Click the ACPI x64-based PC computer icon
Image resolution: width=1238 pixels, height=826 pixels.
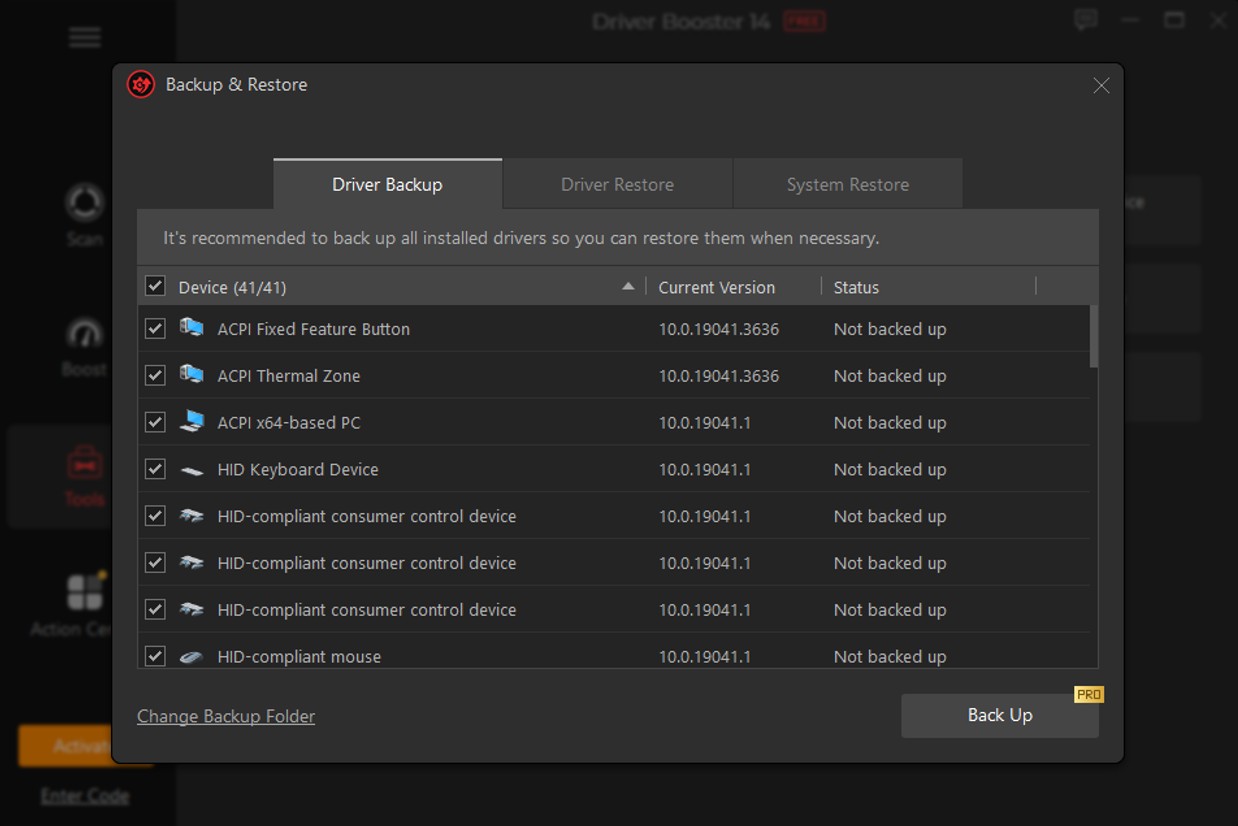pyautogui.click(x=191, y=422)
